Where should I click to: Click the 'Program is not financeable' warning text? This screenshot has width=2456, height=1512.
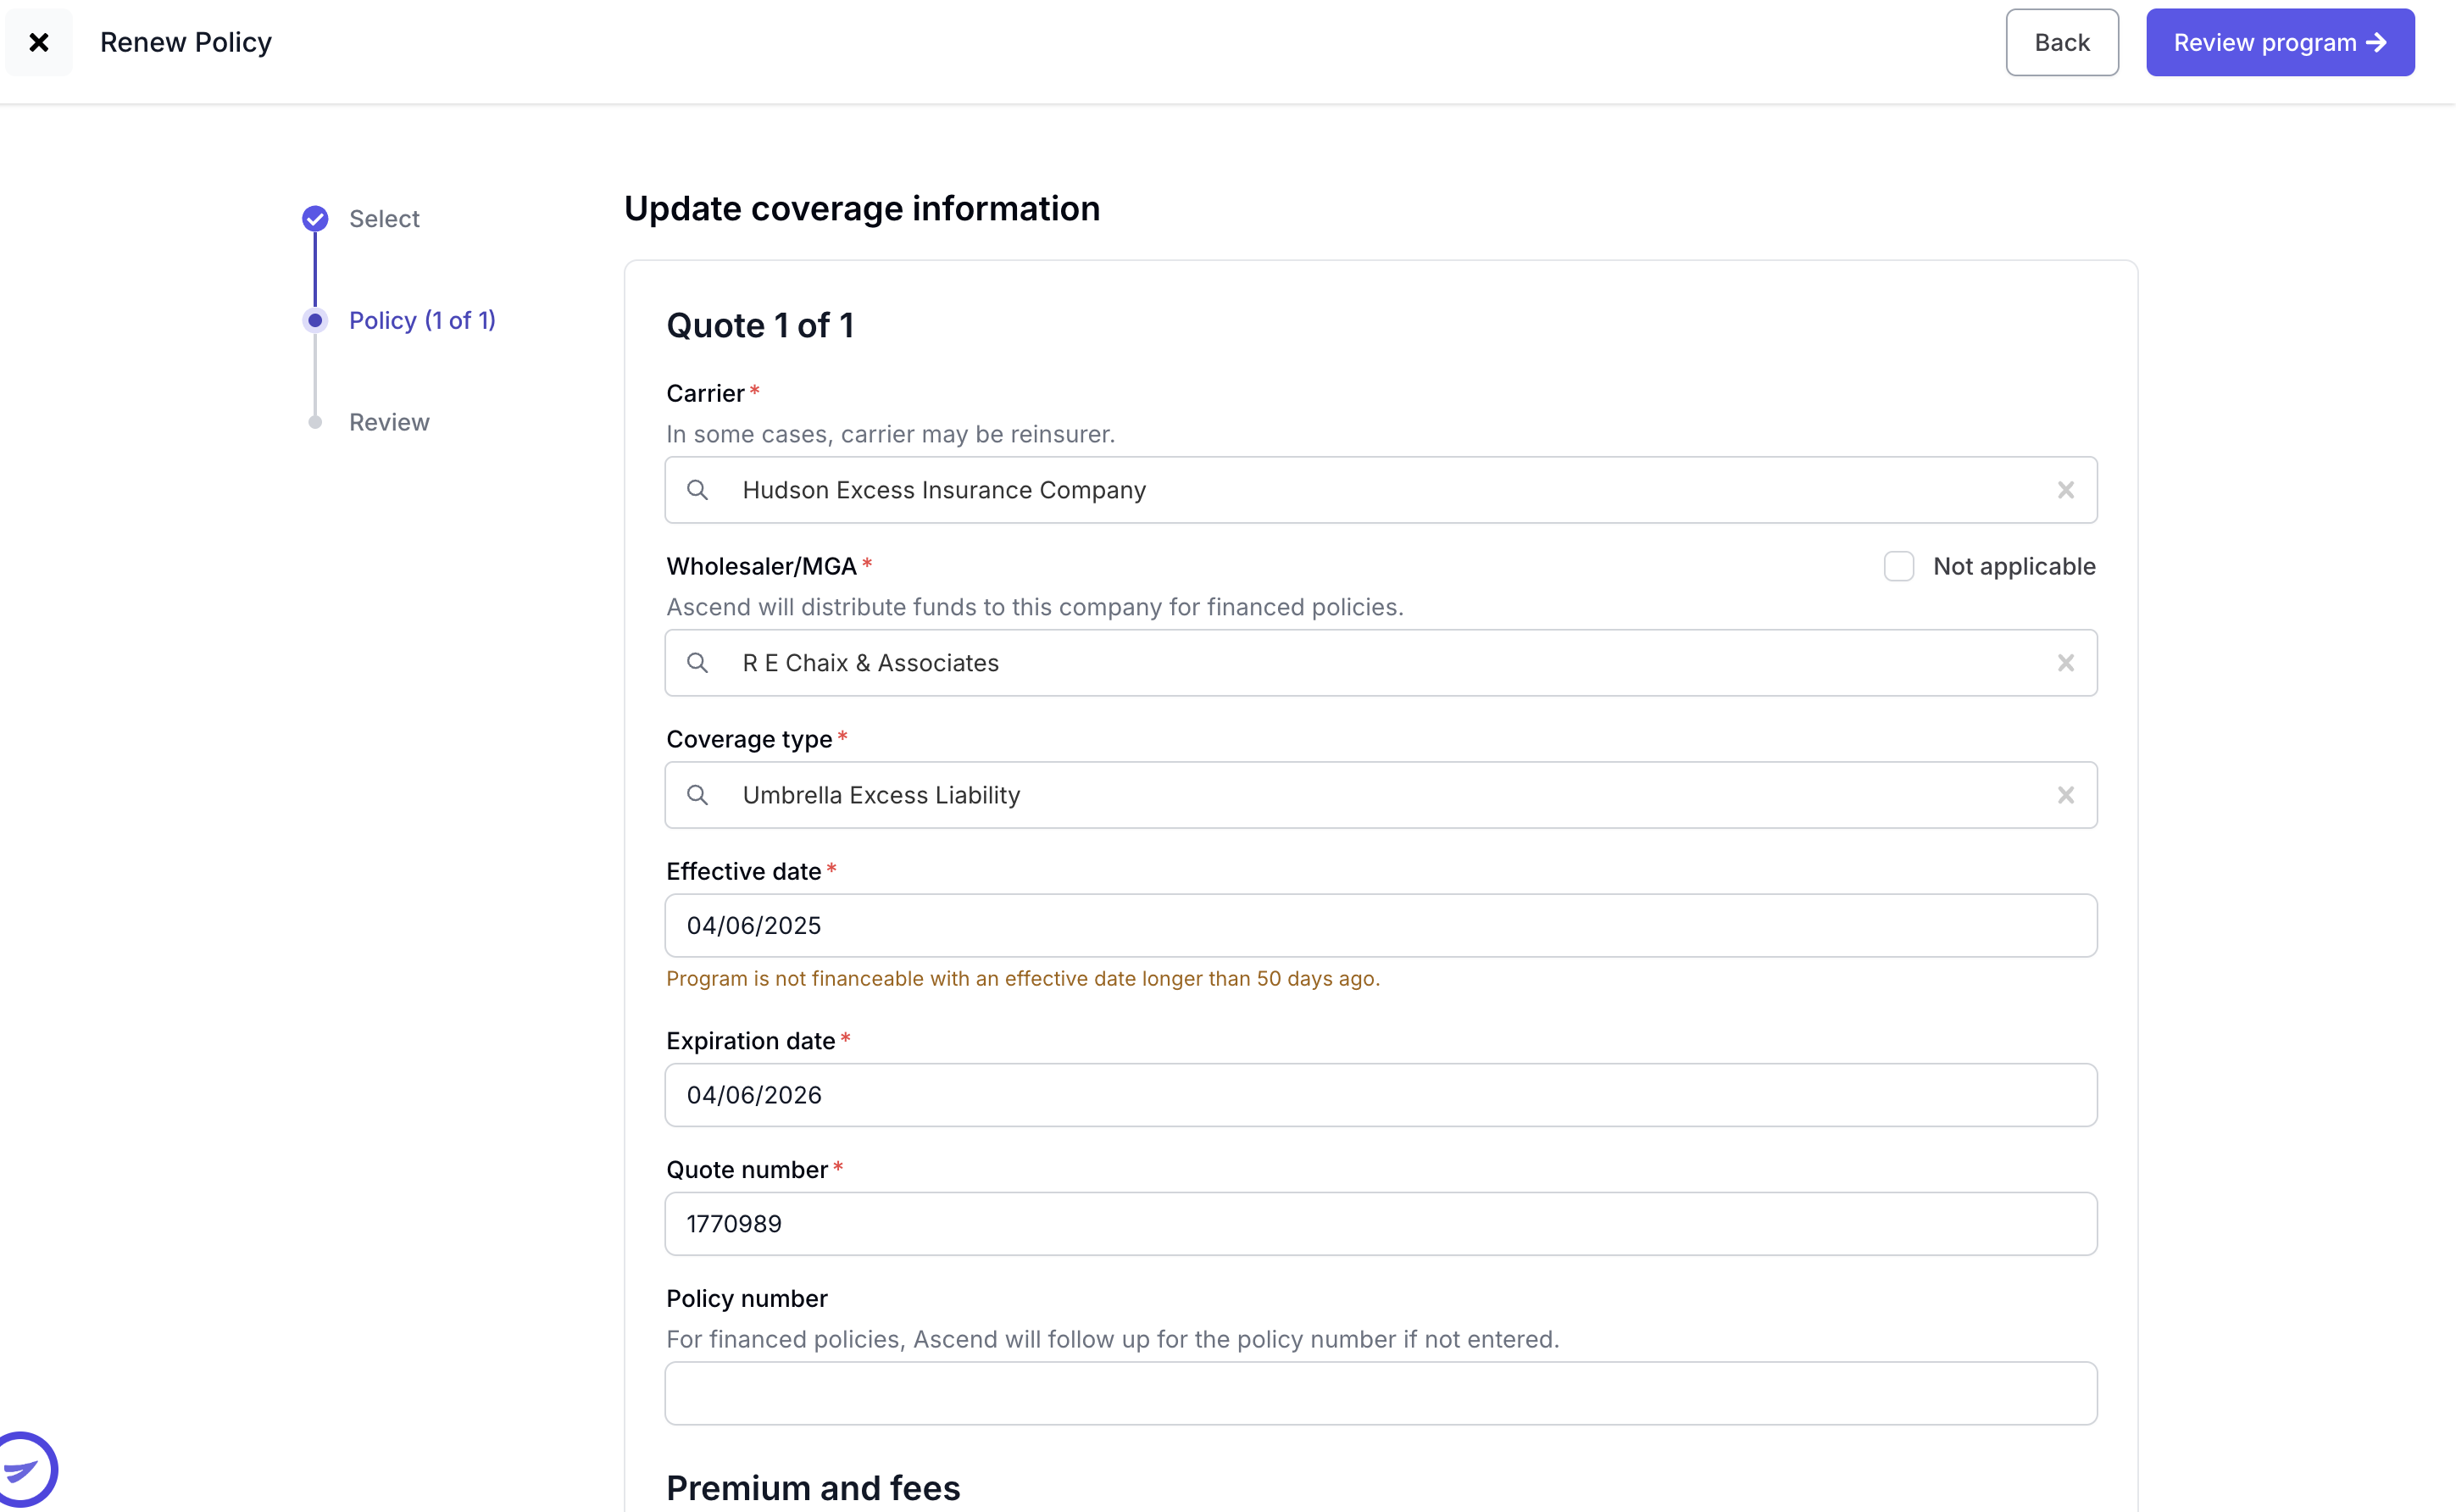coord(1022,978)
